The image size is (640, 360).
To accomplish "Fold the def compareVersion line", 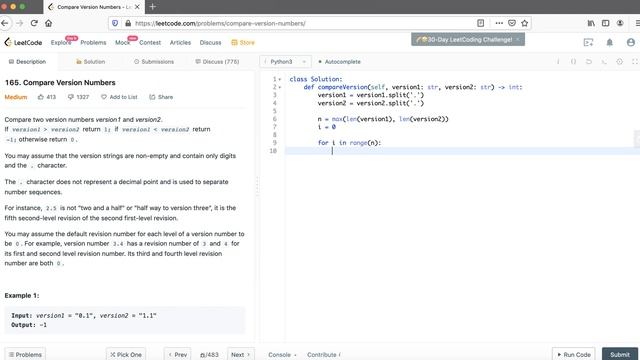I will point(280,87).
